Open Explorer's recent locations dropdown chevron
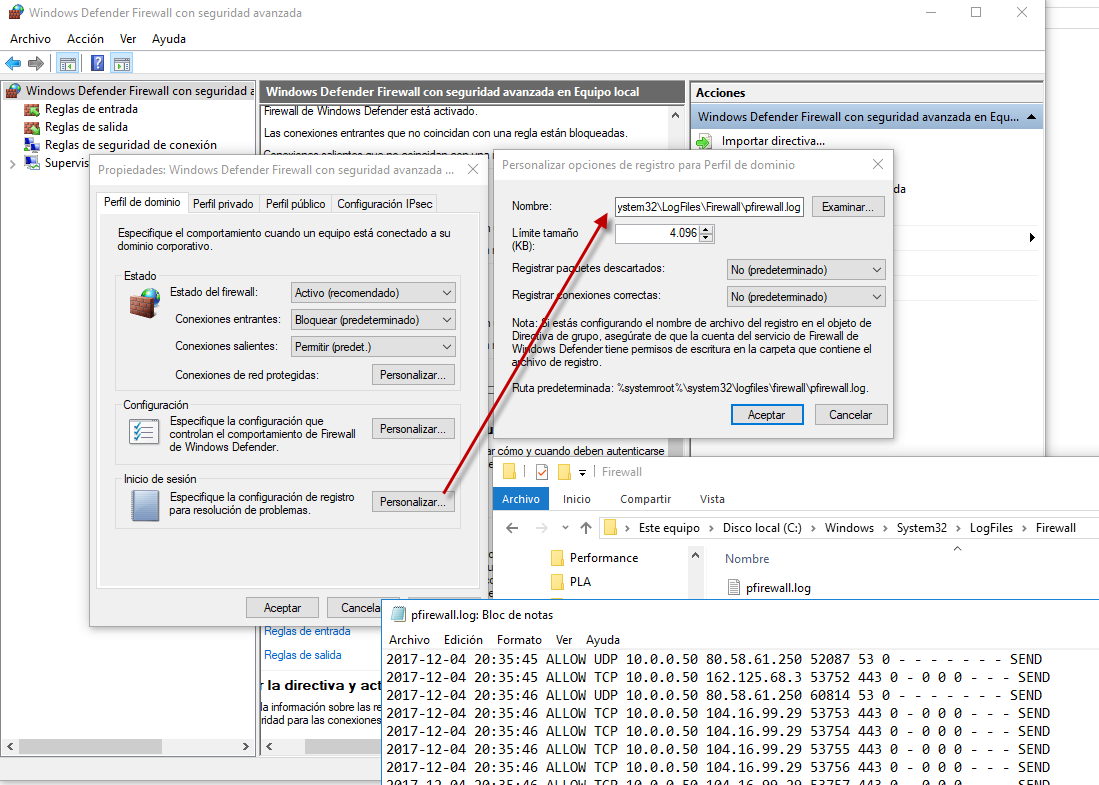 pyautogui.click(x=565, y=528)
